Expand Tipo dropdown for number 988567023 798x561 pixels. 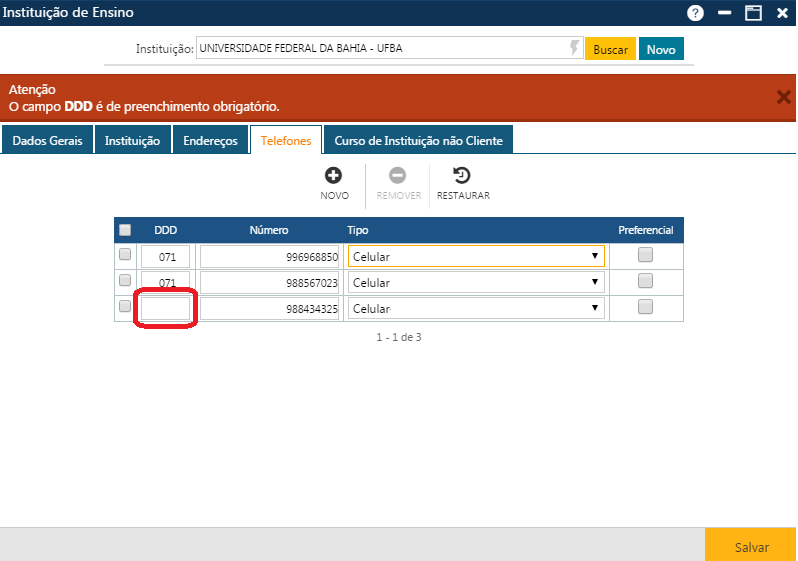coord(476,282)
